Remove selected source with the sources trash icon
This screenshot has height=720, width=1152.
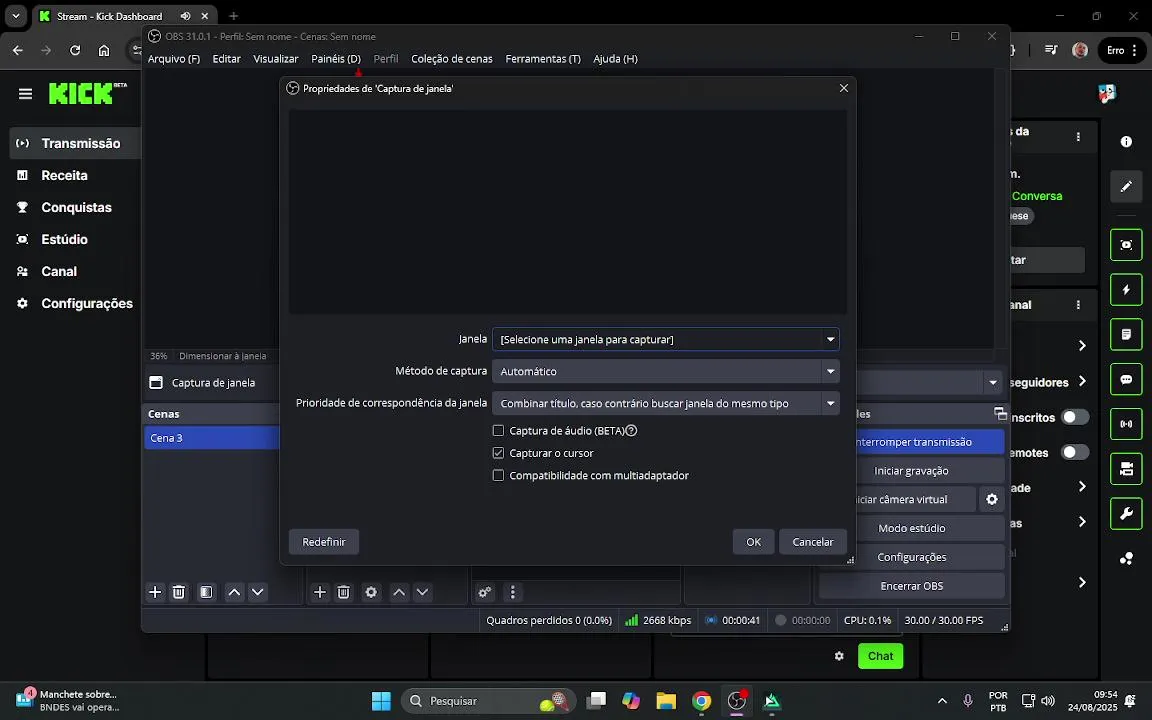343,592
